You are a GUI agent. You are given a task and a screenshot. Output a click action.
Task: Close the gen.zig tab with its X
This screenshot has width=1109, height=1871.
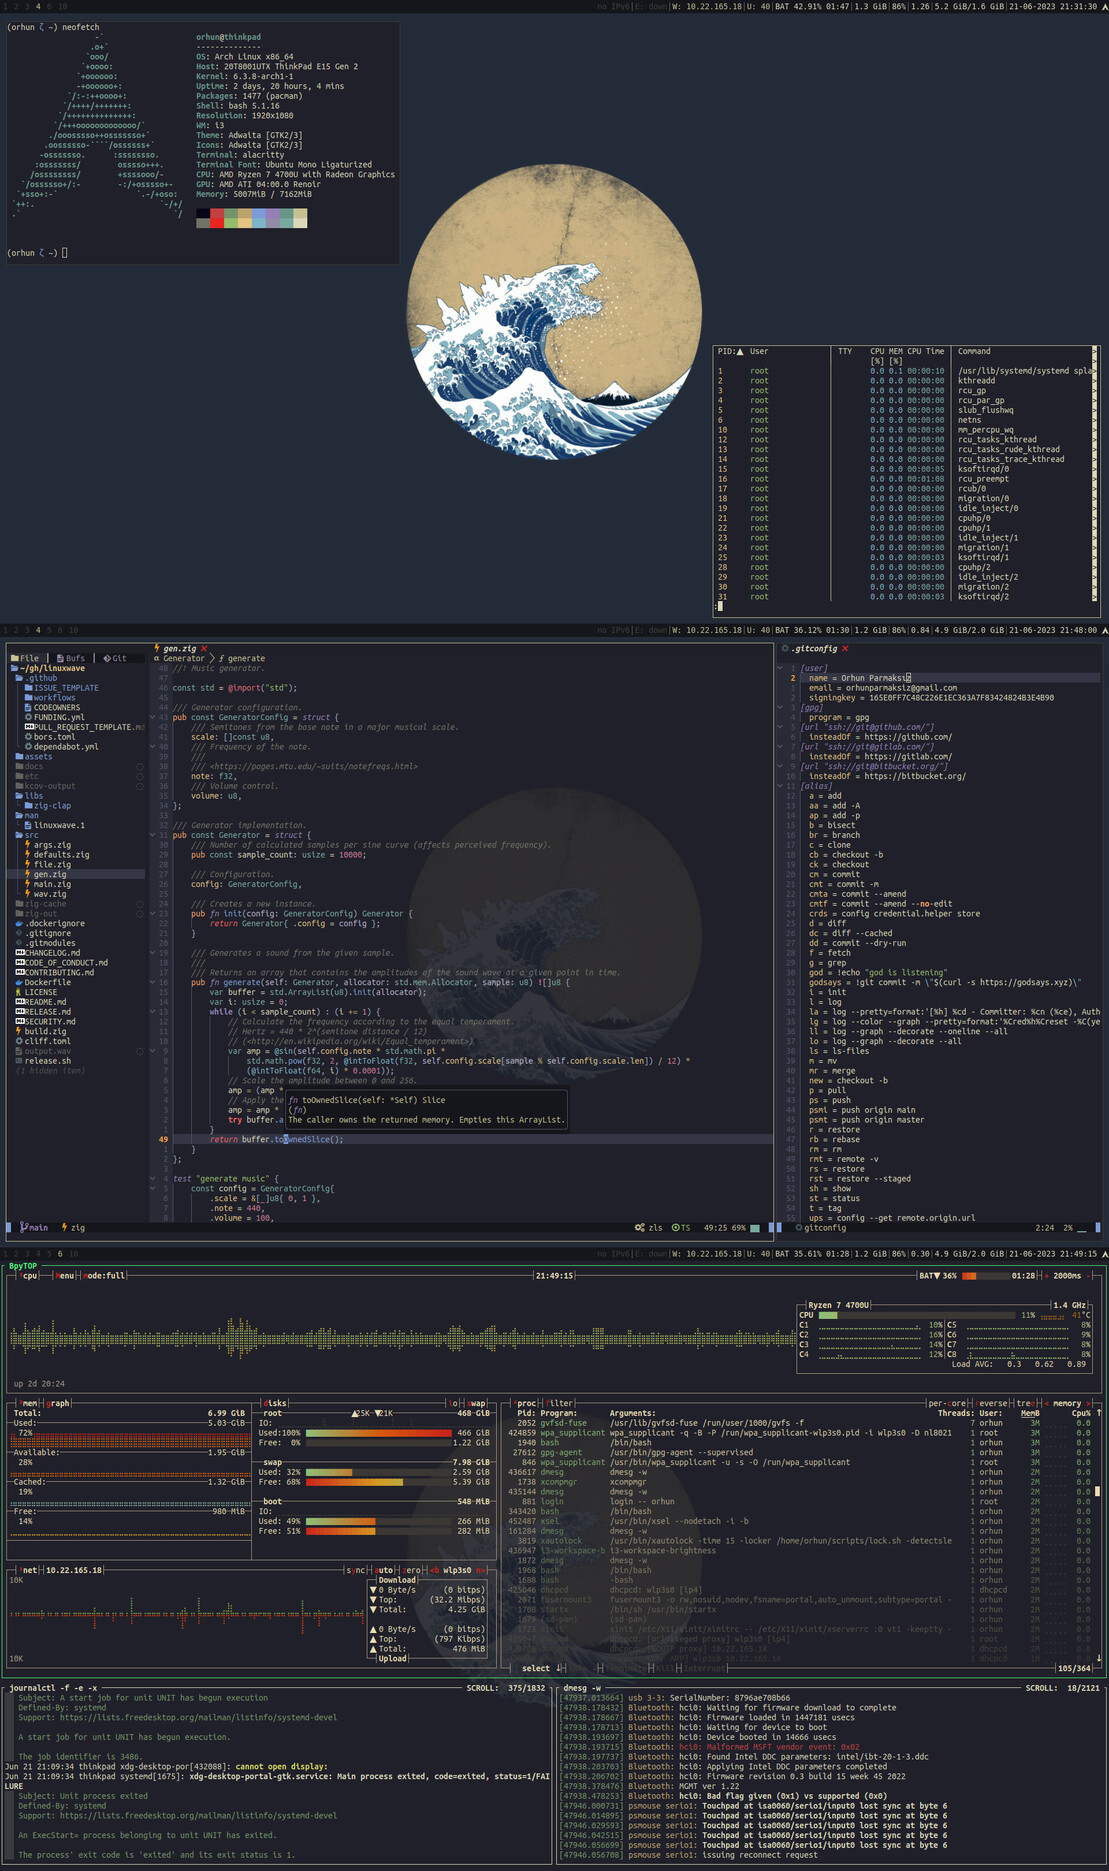tap(204, 649)
